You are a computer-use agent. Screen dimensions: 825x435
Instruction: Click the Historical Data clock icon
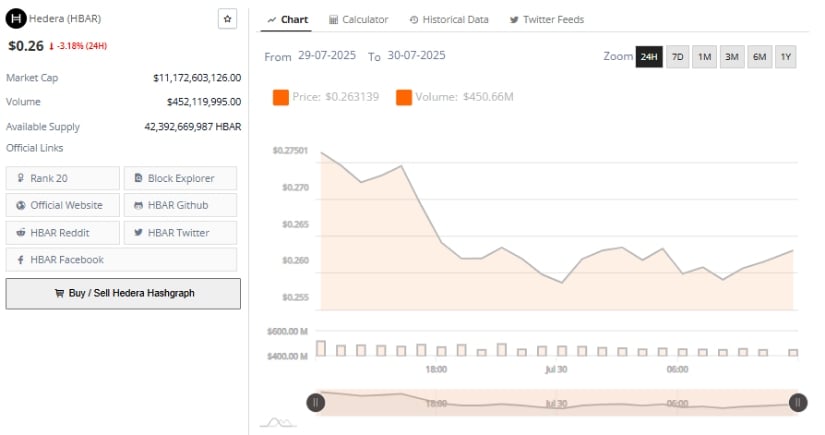(414, 20)
